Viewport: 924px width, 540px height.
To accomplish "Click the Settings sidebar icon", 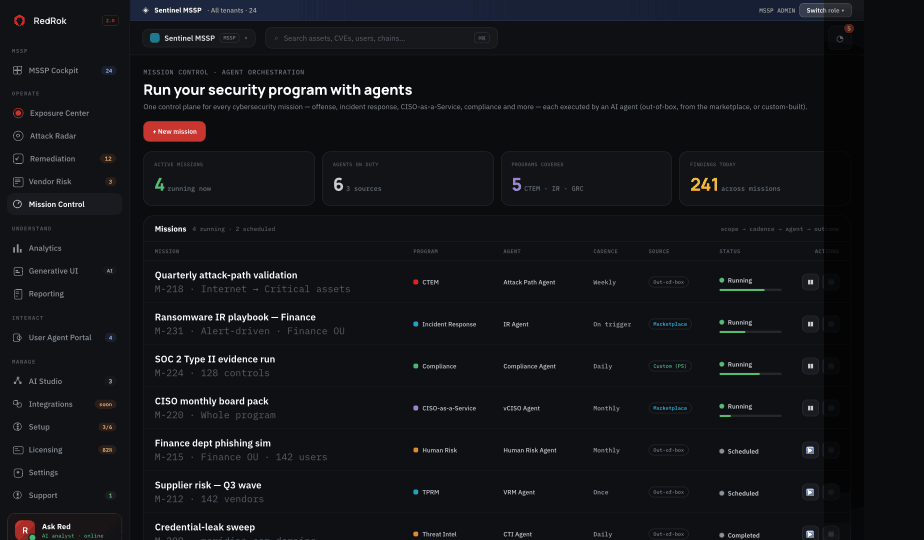I will pos(18,473).
